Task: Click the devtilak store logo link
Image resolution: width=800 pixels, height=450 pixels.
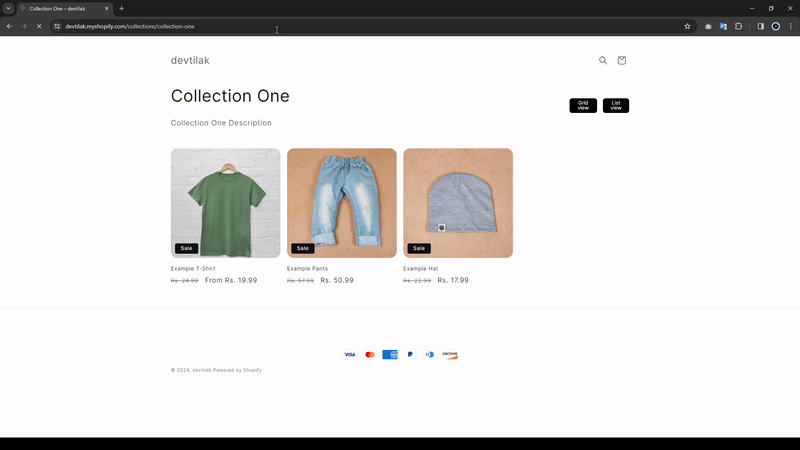Action: click(190, 61)
